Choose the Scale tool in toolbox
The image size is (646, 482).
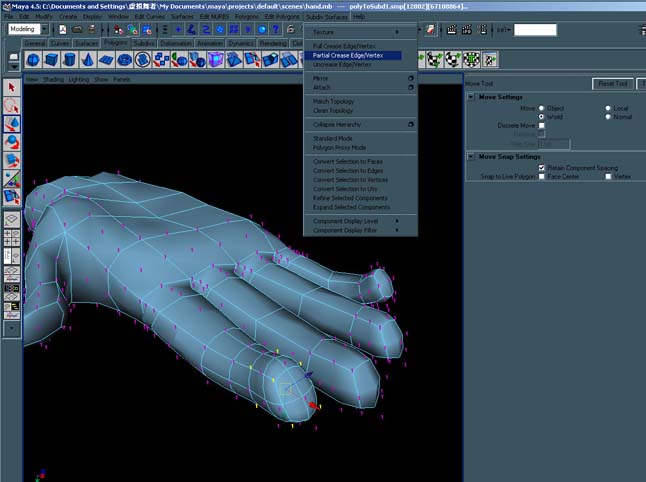point(12,160)
